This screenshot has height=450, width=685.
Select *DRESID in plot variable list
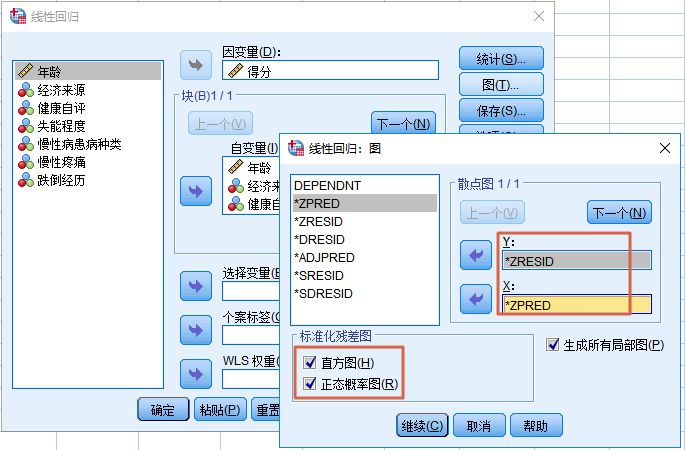click(364, 239)
